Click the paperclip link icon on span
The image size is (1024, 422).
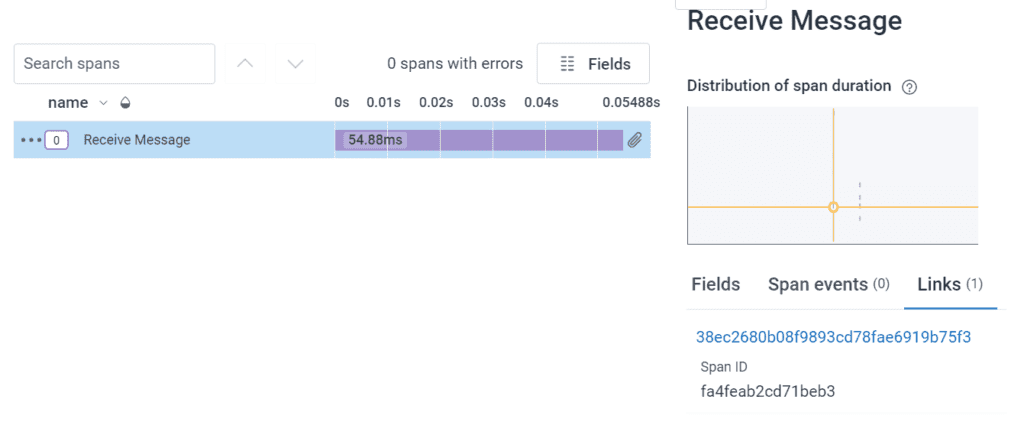[x=634, y=140]
